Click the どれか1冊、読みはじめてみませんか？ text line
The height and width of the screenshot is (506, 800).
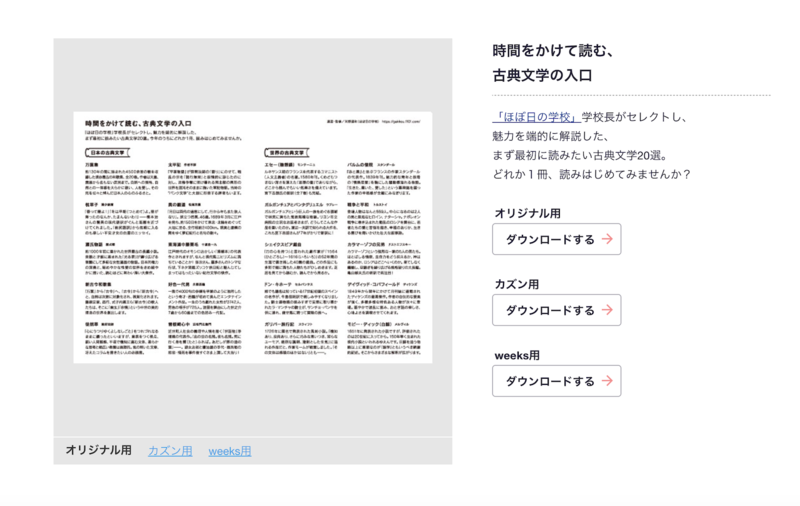pyautogui.click(x=591, y=173)
